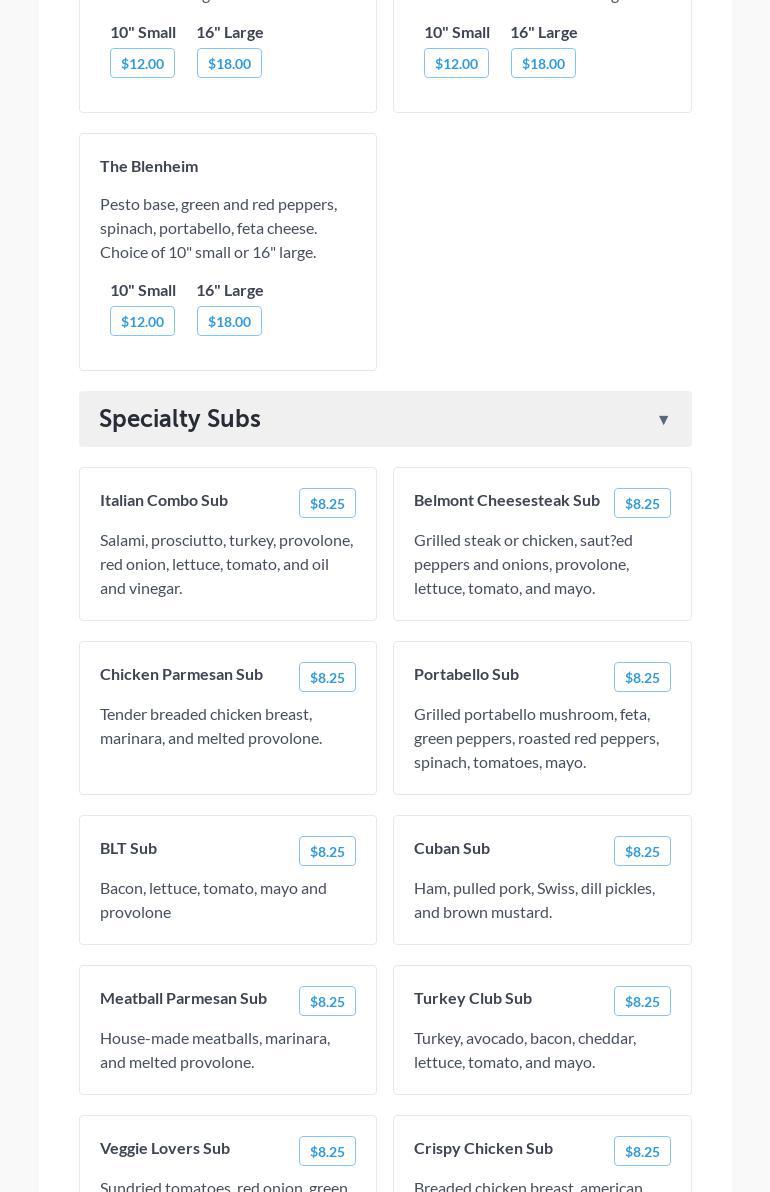Select the Chicken Parmesan Sub card description

coord(211,726)
